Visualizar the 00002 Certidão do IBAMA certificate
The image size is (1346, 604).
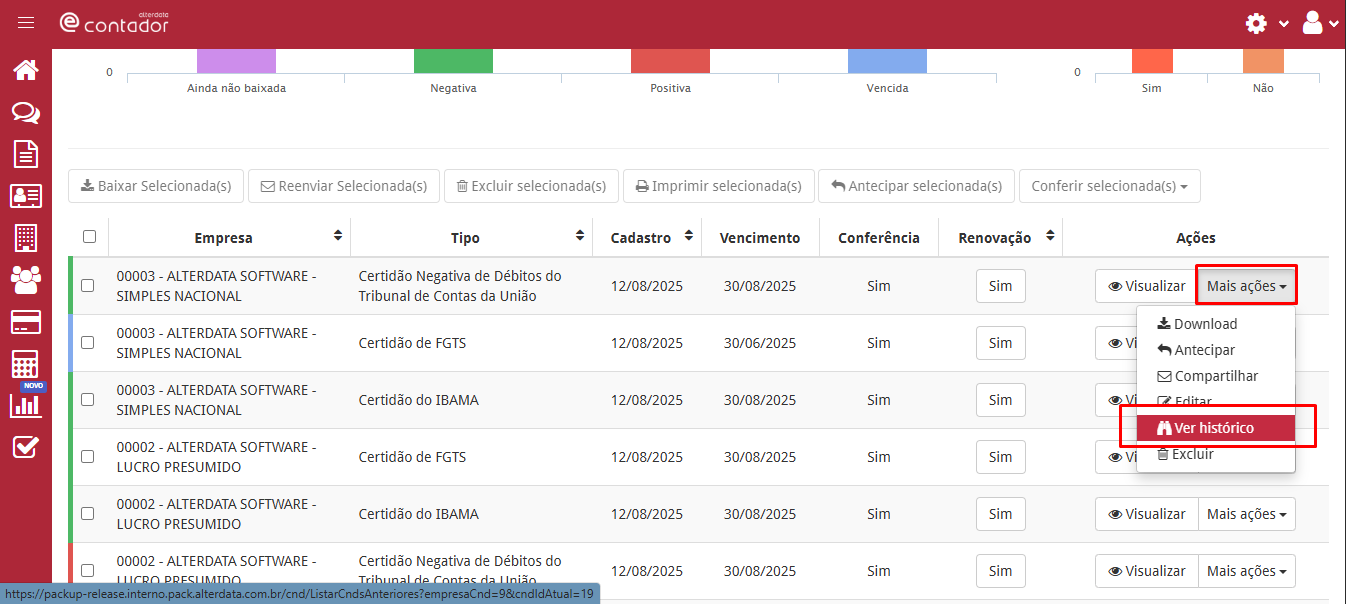1147,514
